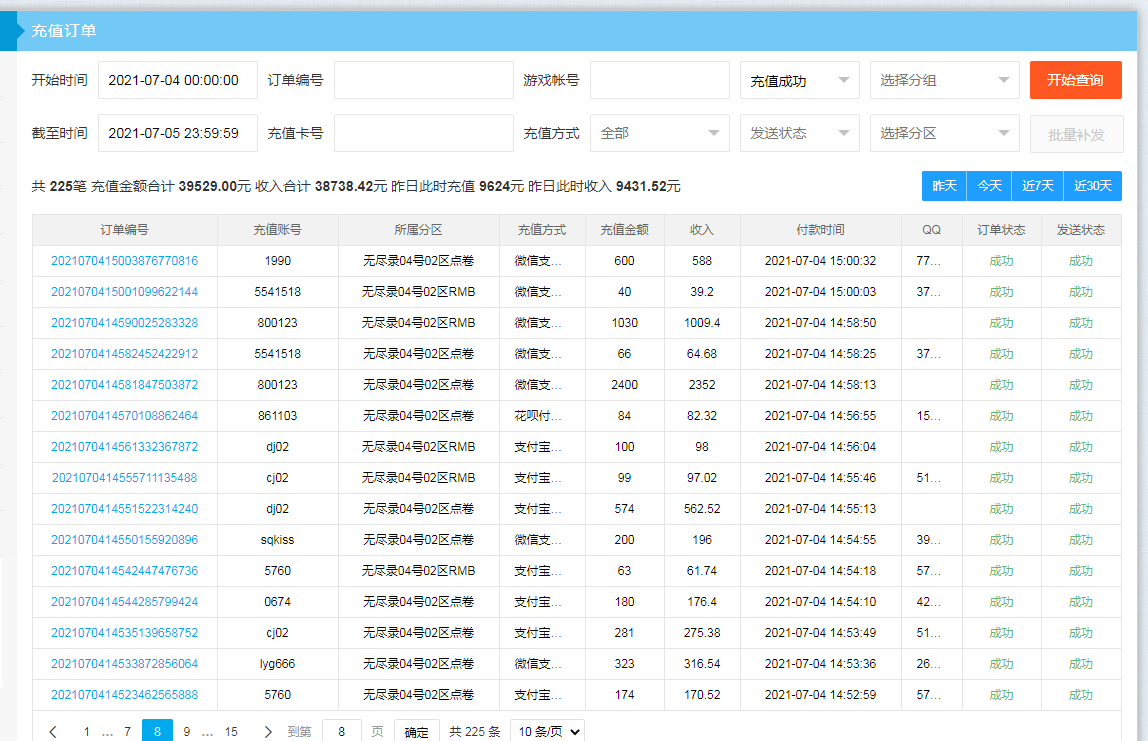This screenshot has height=741, width=1148.
Task: Open the 充值方式 全部 dropdown
Action: click(660, 133)
